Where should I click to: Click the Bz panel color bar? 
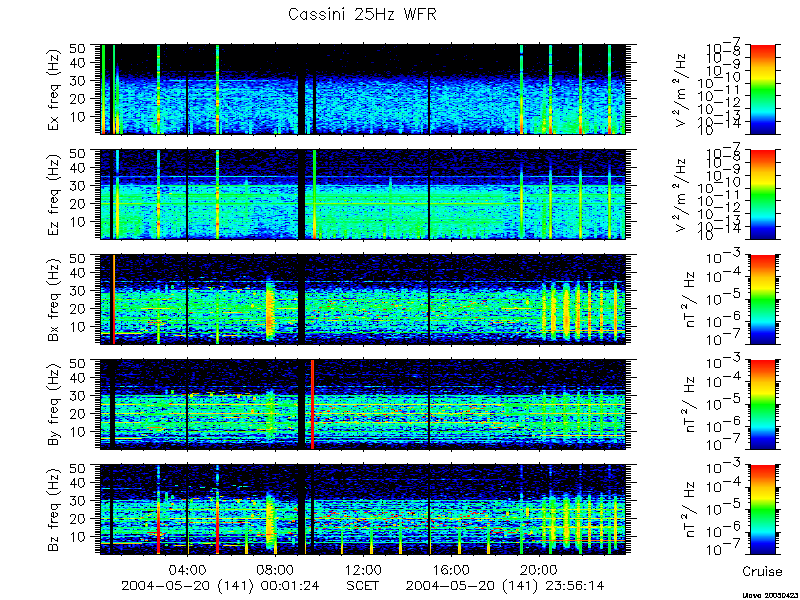click(762, 510)
